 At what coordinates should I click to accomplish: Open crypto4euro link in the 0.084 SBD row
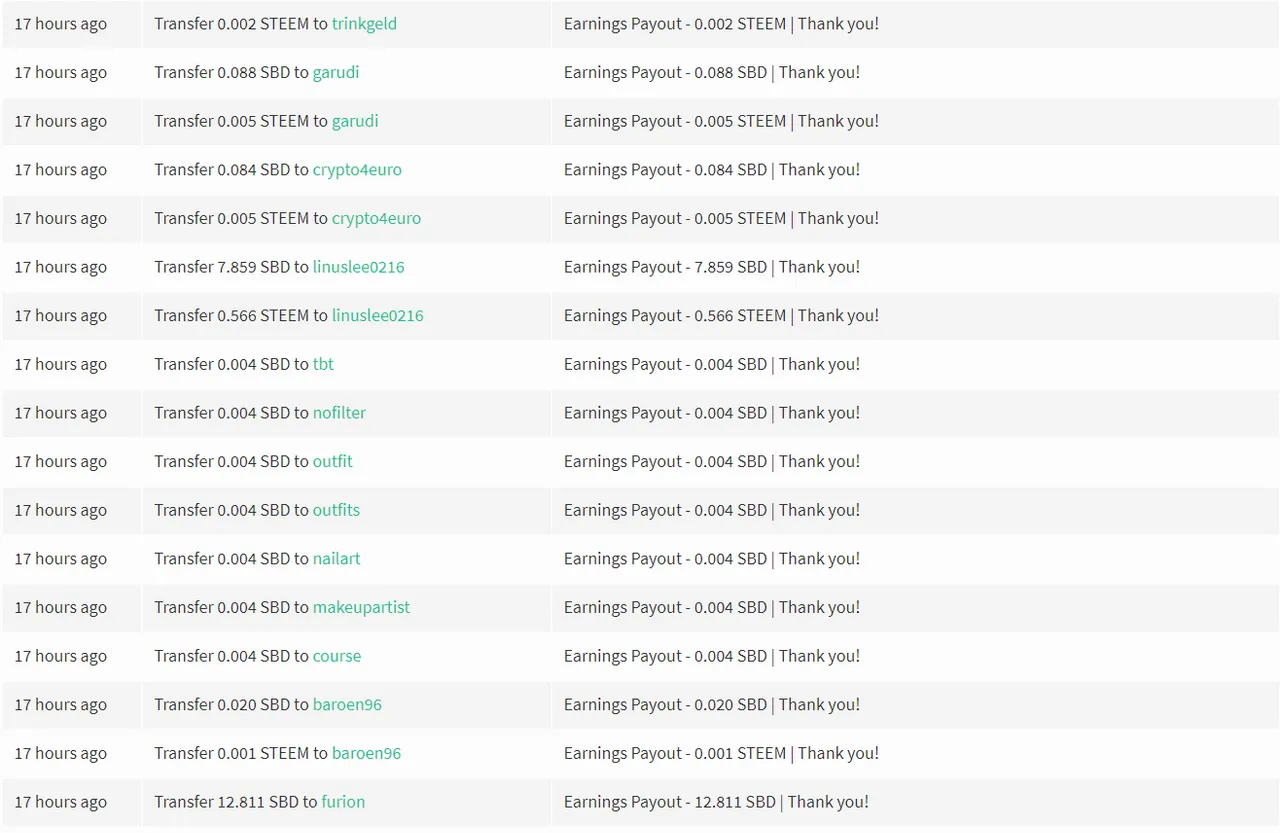click(357, 170)
